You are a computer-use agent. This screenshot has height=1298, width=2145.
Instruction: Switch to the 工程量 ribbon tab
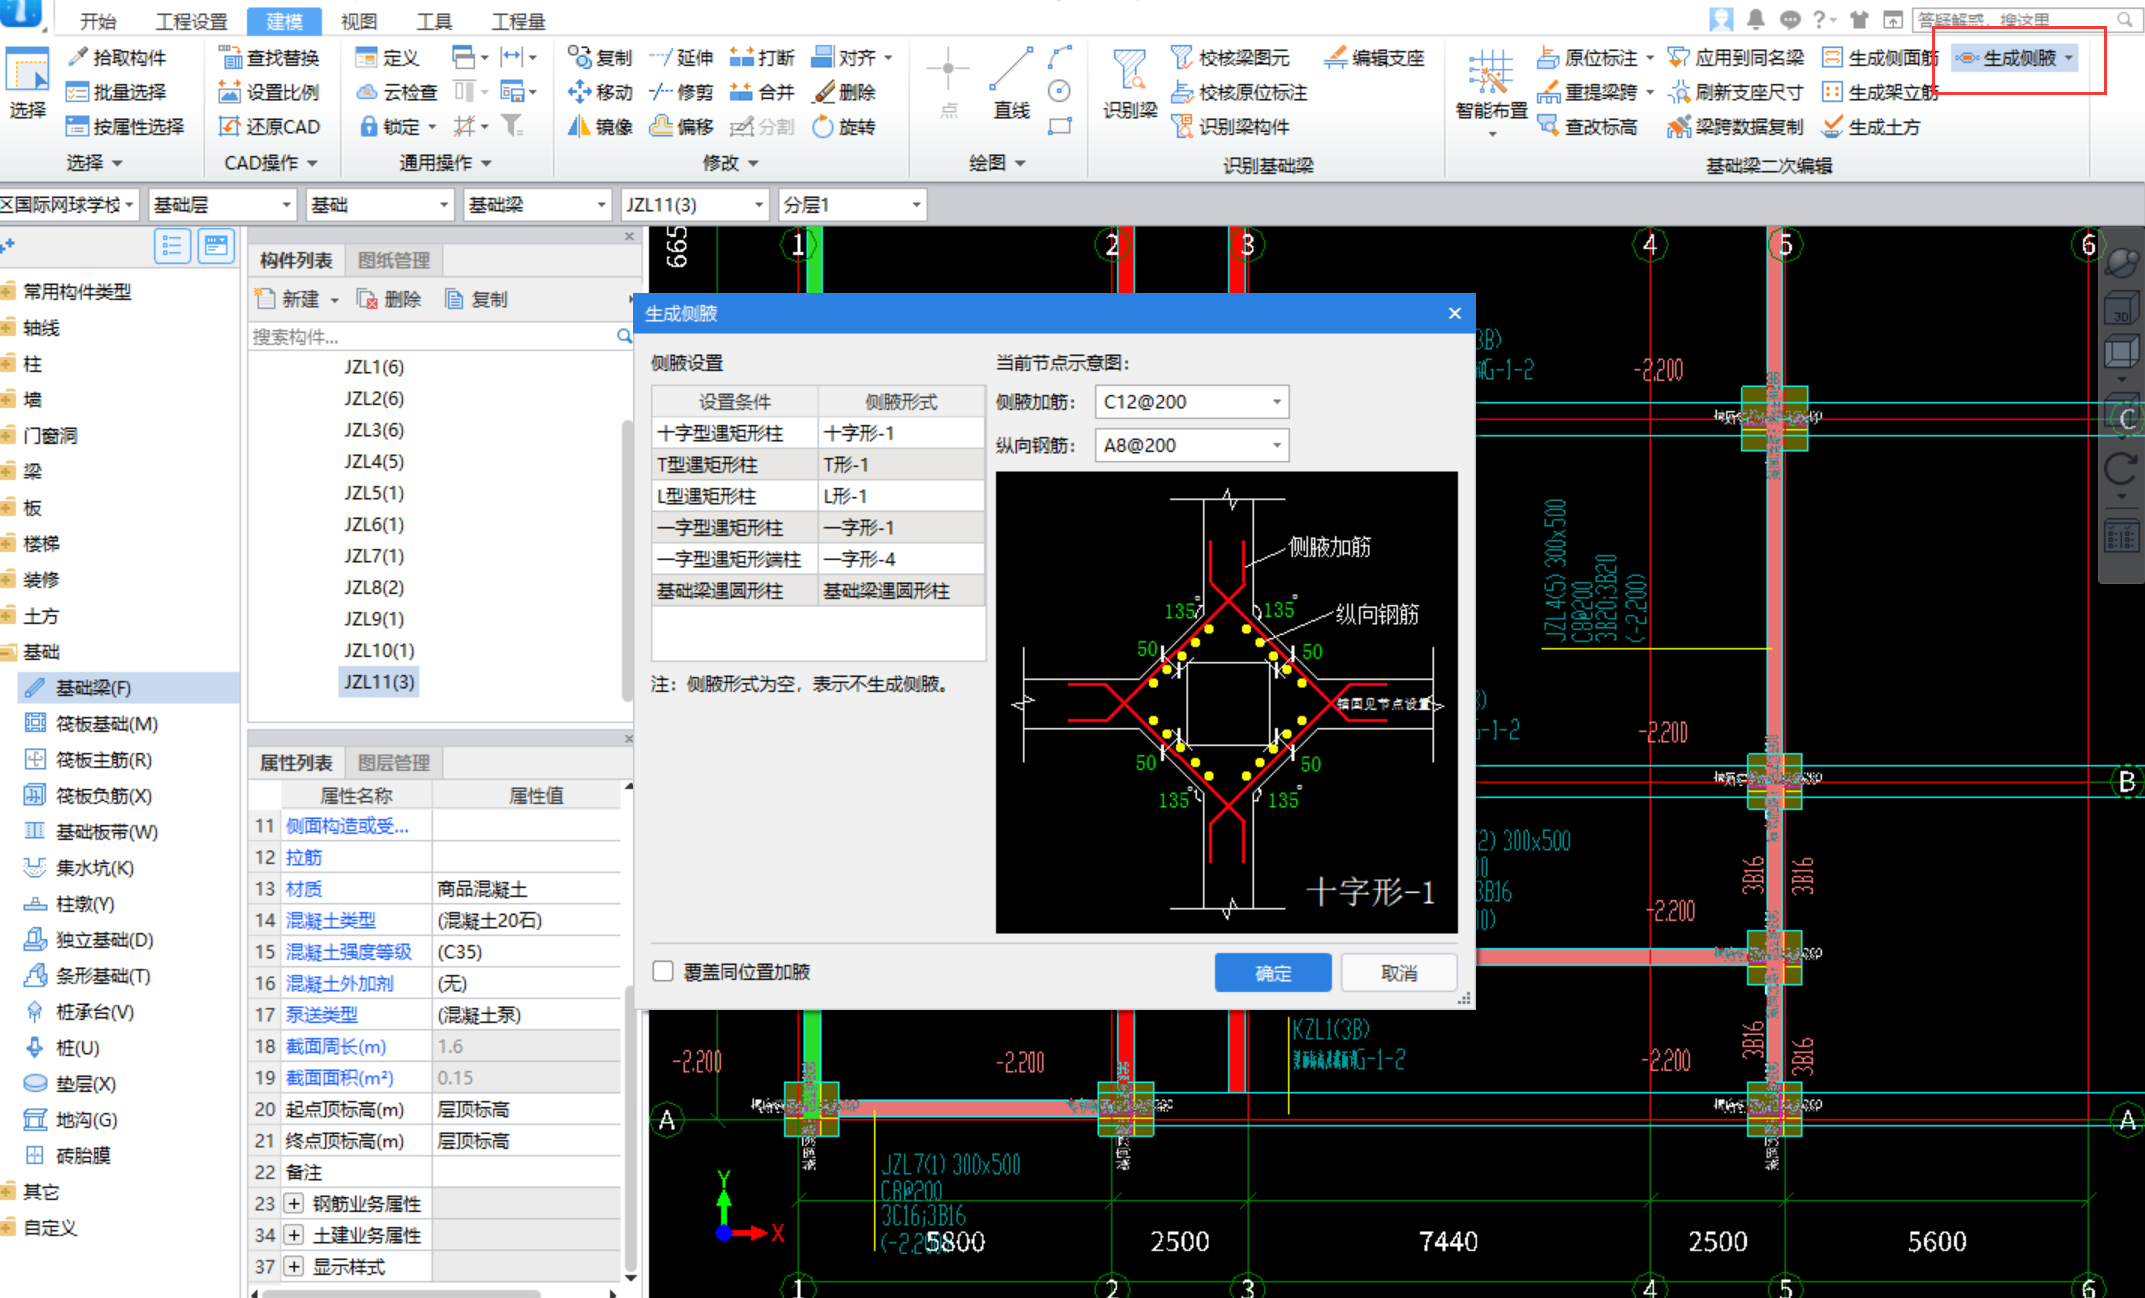pyautogui.click(x=518, y=21)
